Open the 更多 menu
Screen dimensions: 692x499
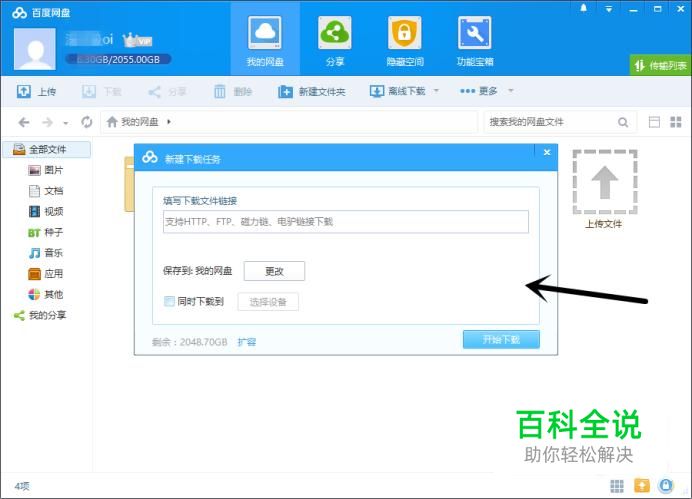pos(479,91)
